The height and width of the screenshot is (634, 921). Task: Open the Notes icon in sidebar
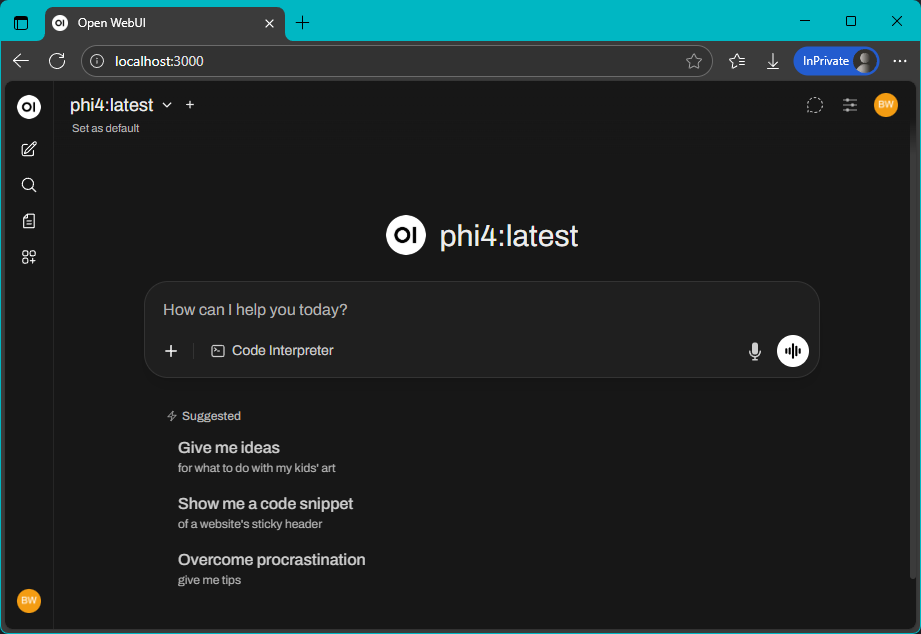[x=29, y=222]
